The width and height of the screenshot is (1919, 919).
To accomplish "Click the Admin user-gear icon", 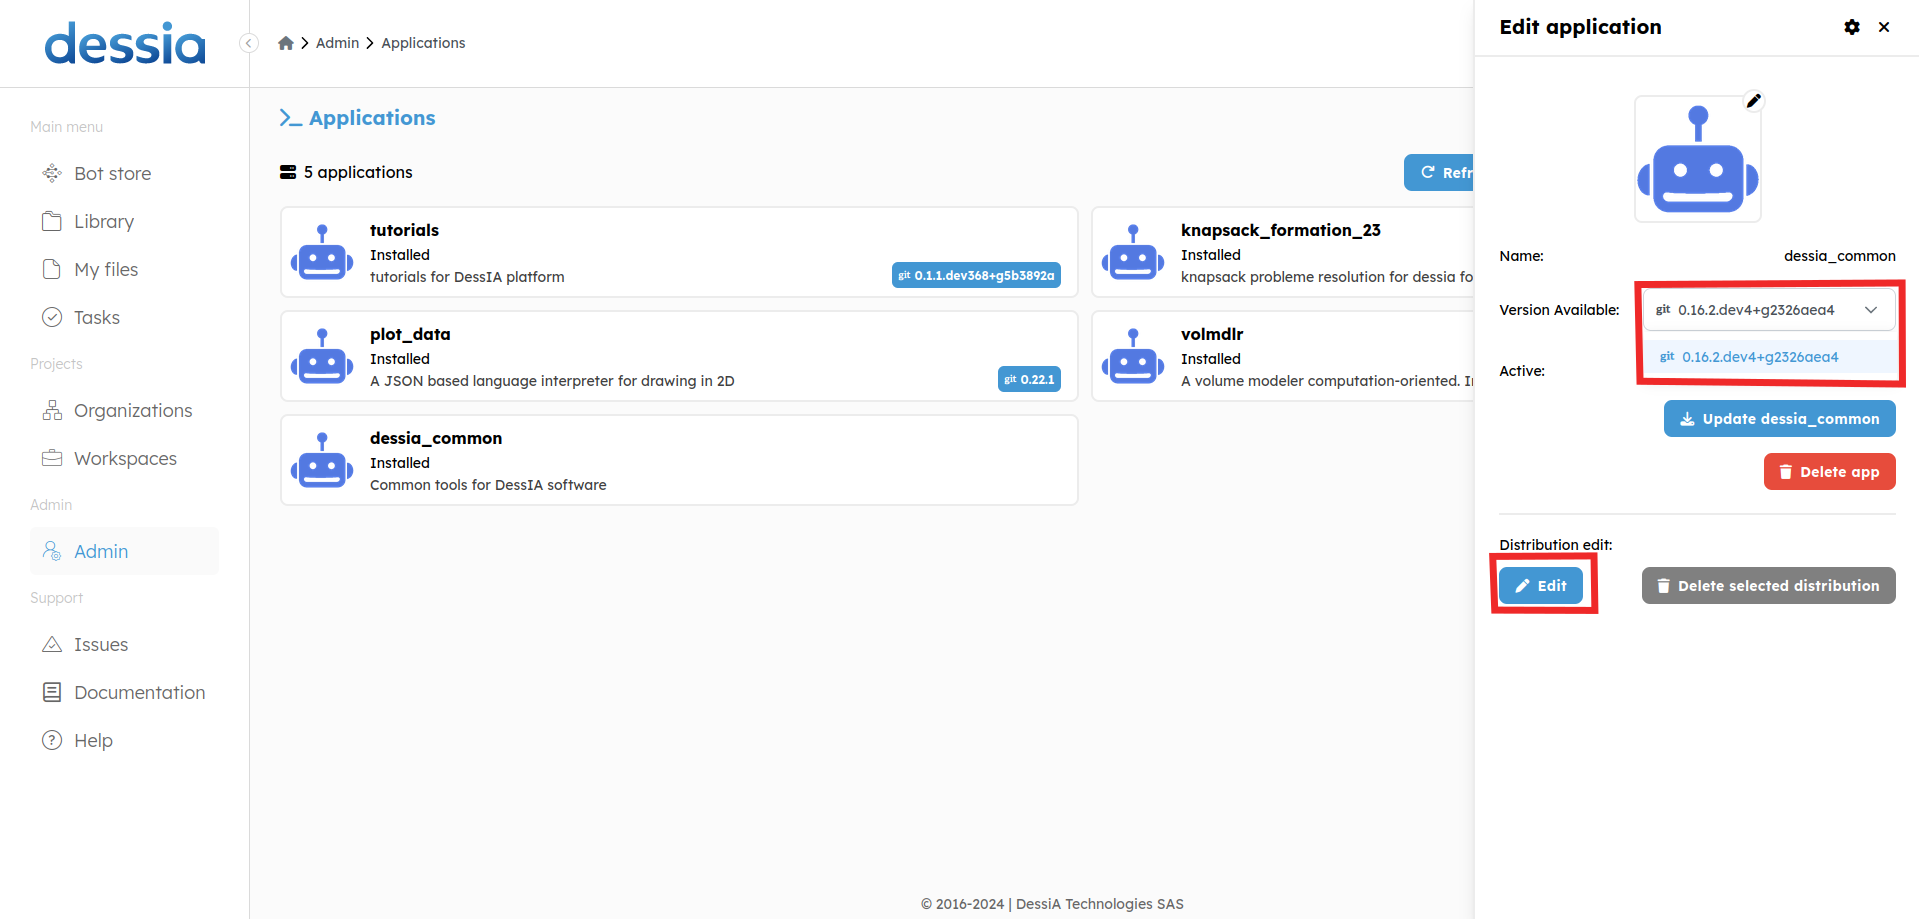I will (x=52, y=551).
